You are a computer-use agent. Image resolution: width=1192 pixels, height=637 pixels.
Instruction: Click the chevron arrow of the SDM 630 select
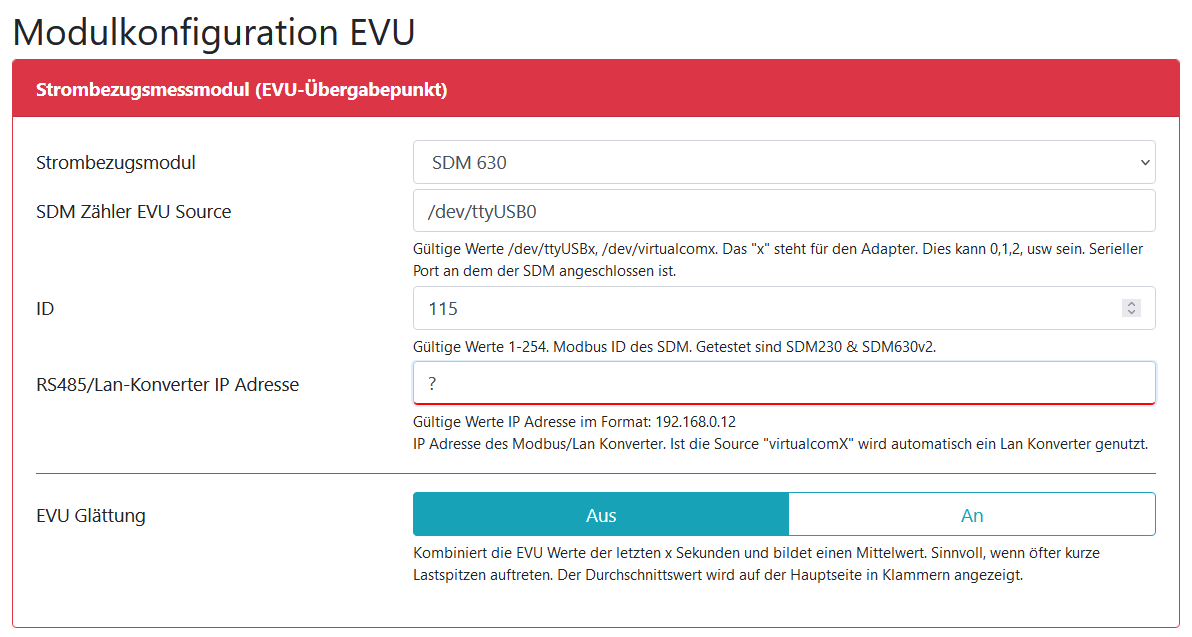(1144, 162)
